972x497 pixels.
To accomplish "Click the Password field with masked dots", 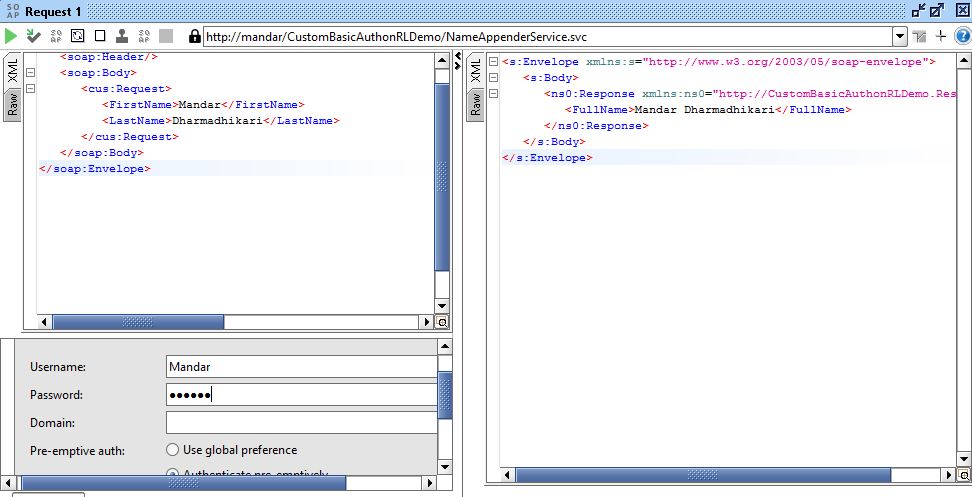I will click(x=302, y=395).
